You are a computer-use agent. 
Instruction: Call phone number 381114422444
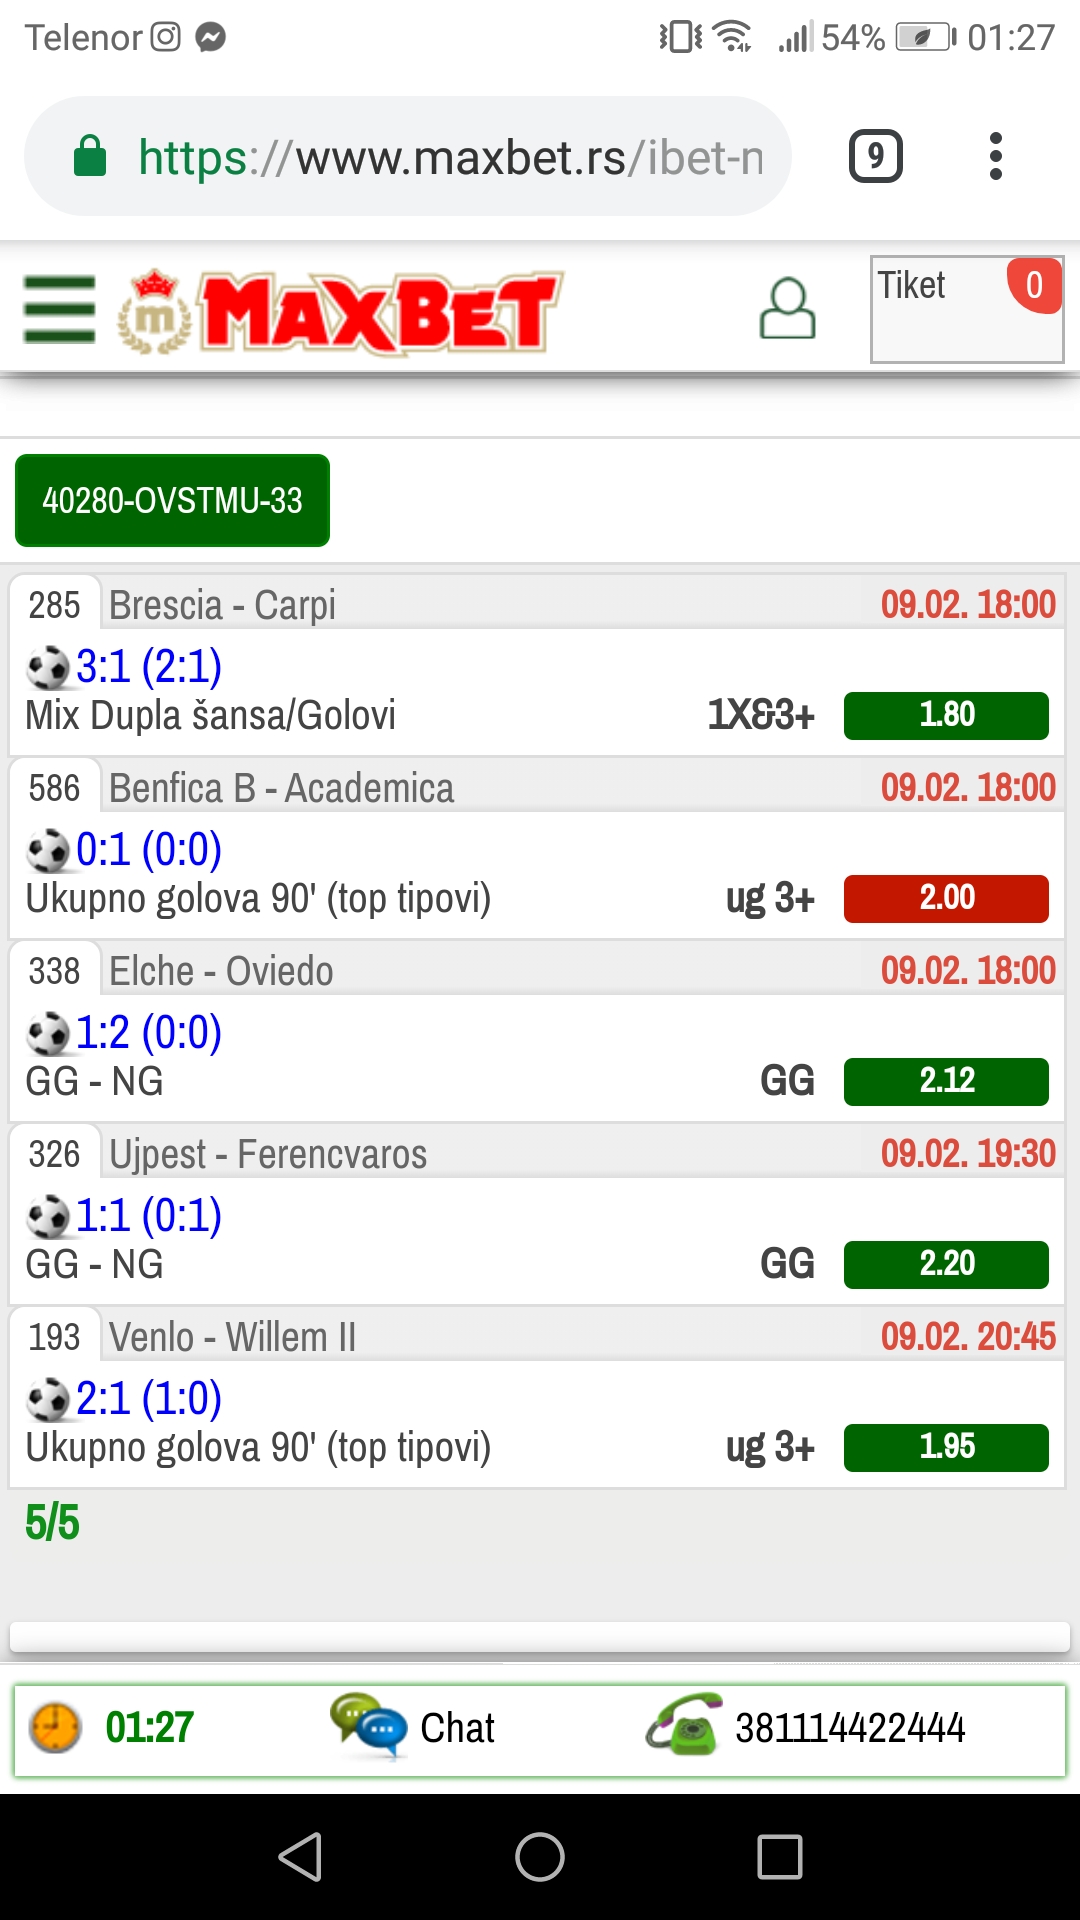click(850, 1728)
